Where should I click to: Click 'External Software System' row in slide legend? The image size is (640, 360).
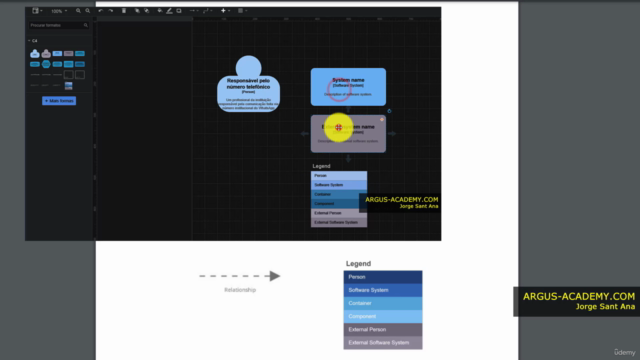[x=383, y=342]
